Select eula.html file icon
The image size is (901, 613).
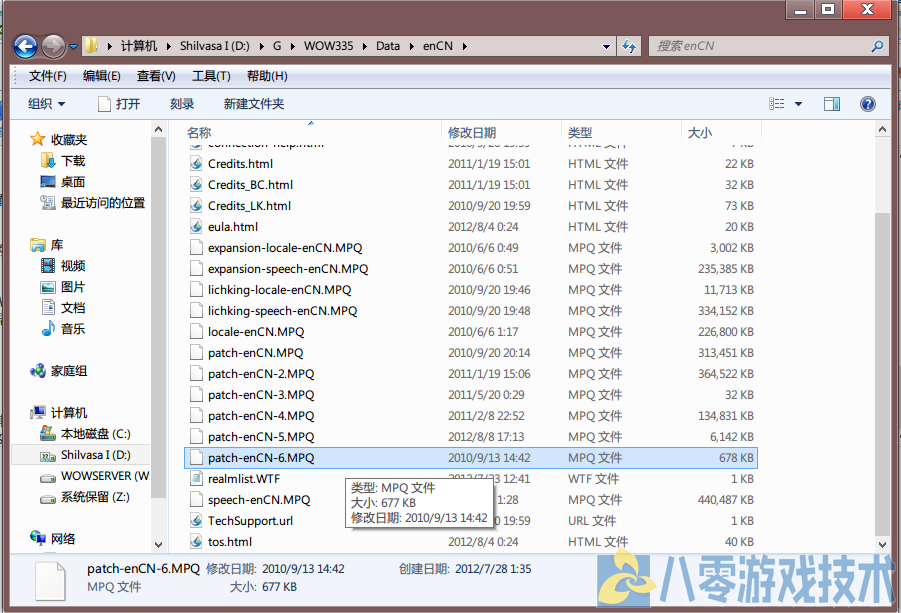197,226
